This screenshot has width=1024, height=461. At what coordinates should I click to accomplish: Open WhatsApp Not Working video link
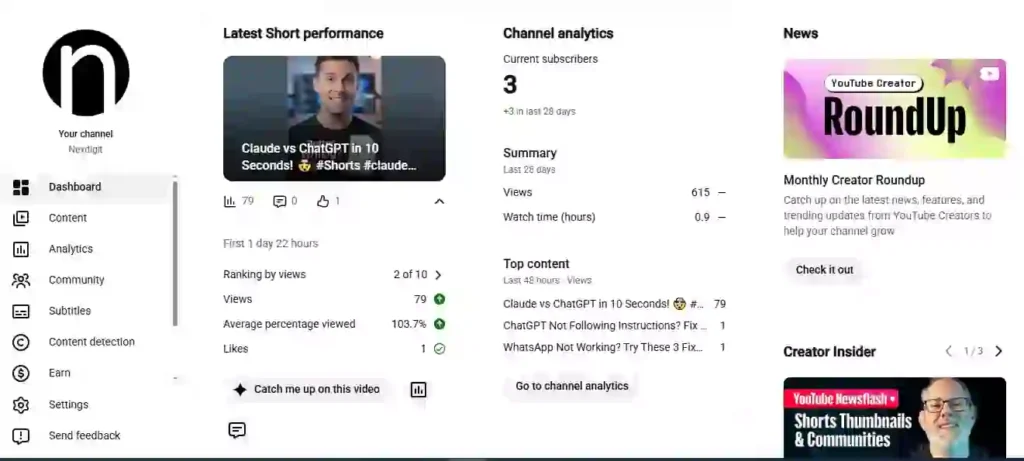603,347
